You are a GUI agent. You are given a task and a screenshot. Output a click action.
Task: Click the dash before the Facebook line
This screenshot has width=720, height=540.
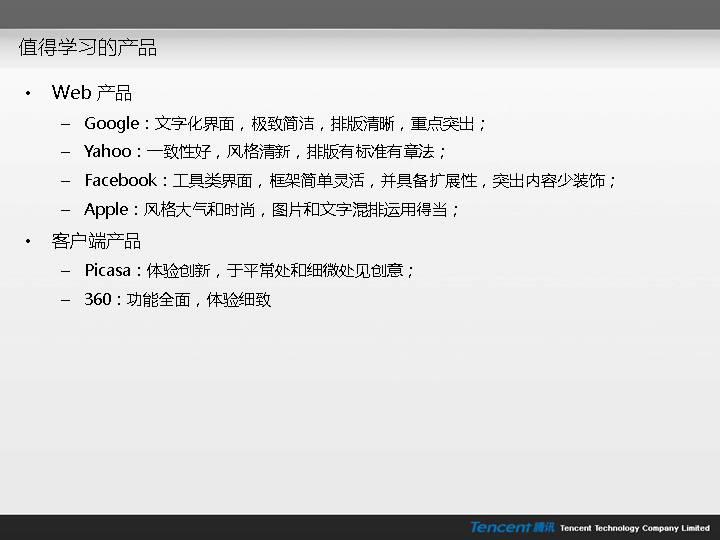pyautogui.click(x=65, y=181)
